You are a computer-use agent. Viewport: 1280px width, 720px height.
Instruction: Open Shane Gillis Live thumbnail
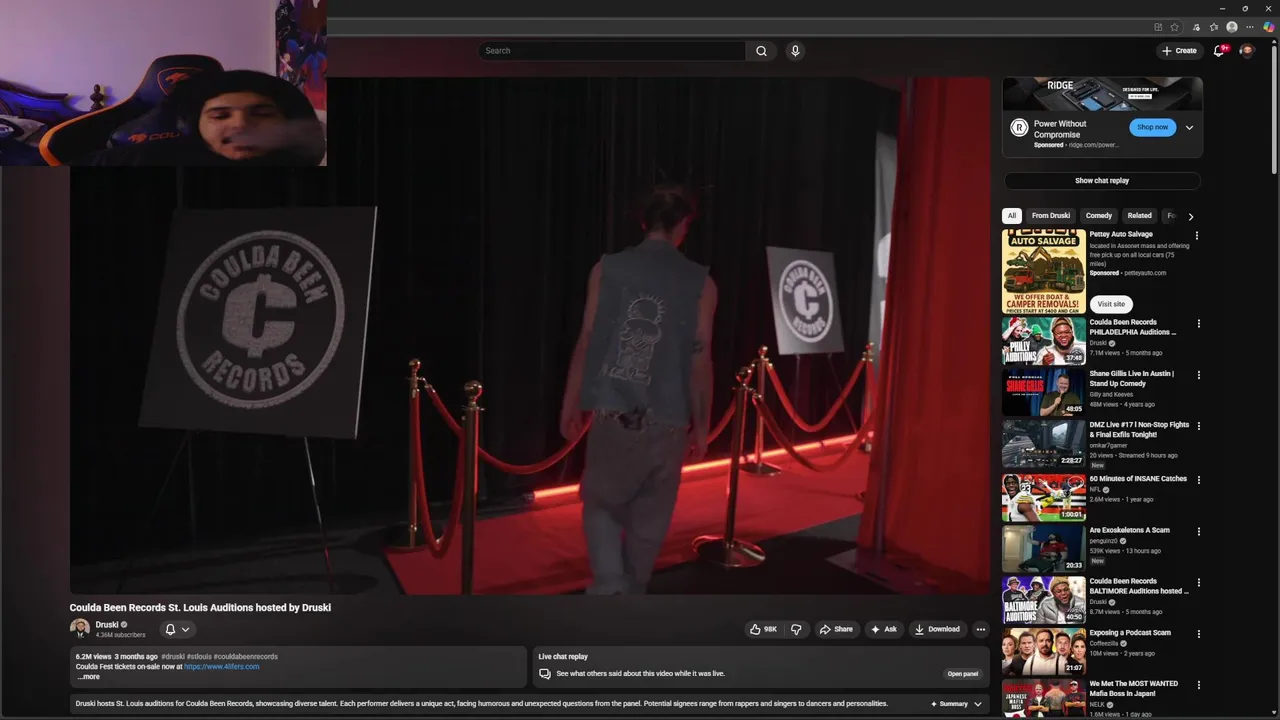pyautogui.click(x=1044, y=392)
